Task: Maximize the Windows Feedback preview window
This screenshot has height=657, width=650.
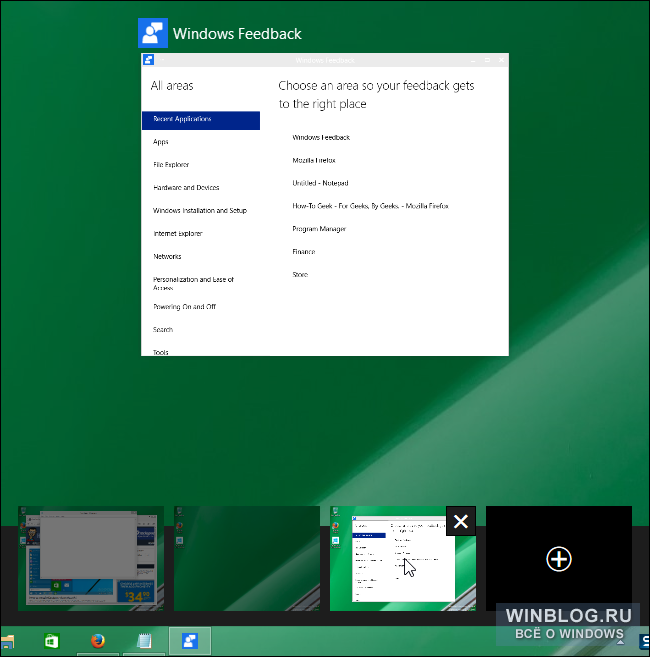Action: pos(487,60)
